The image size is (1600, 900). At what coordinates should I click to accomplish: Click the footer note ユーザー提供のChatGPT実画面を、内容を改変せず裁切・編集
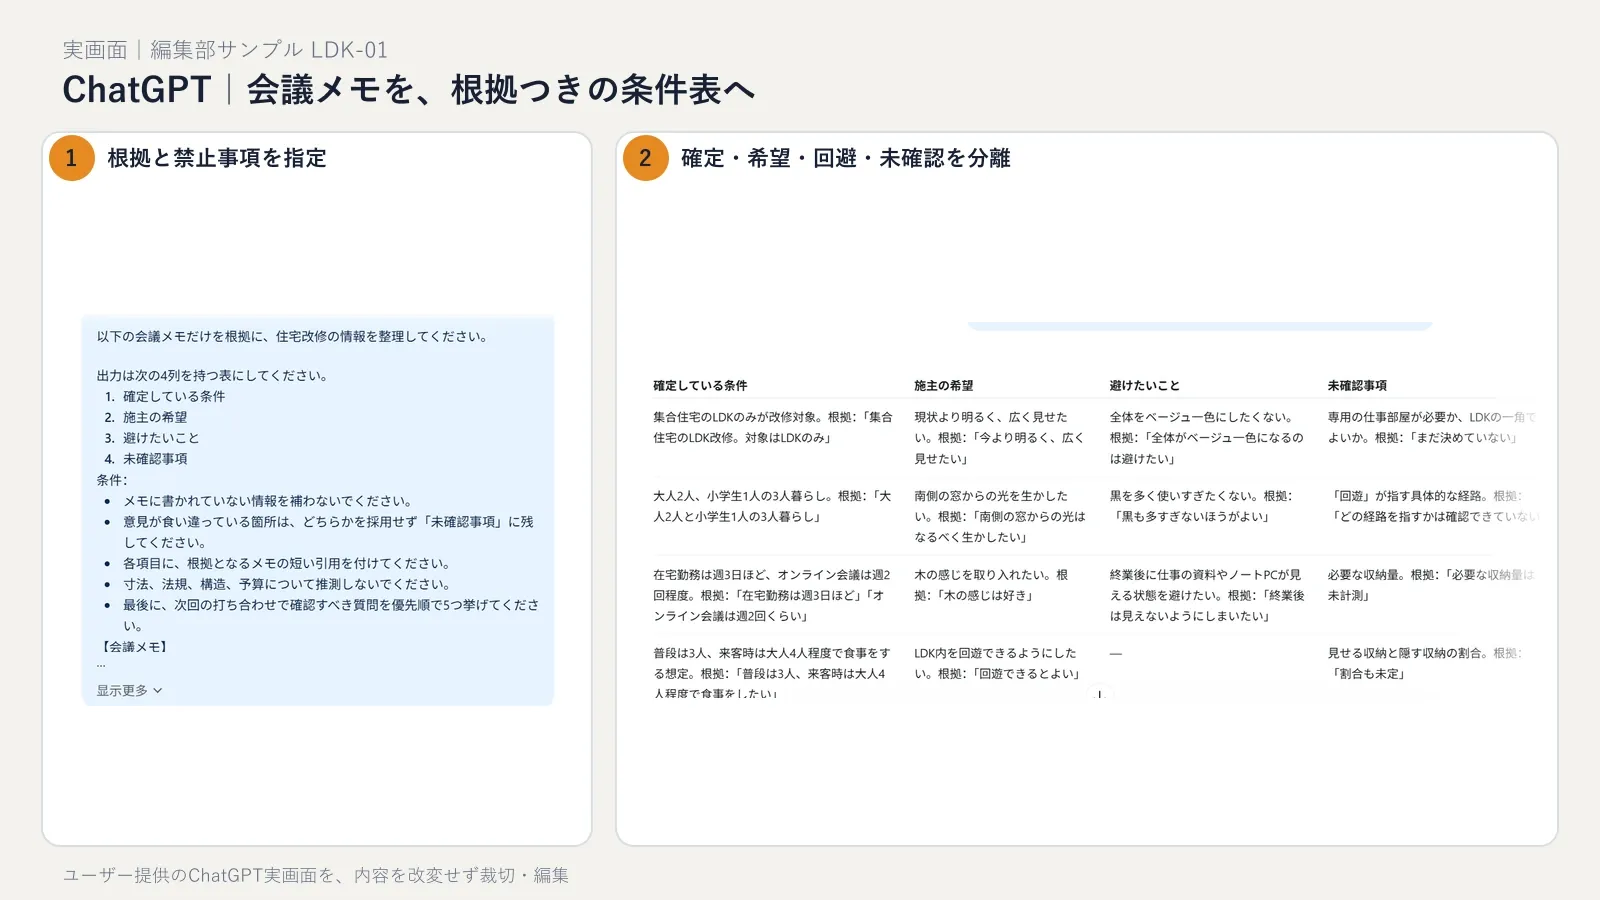click(316, 875)
